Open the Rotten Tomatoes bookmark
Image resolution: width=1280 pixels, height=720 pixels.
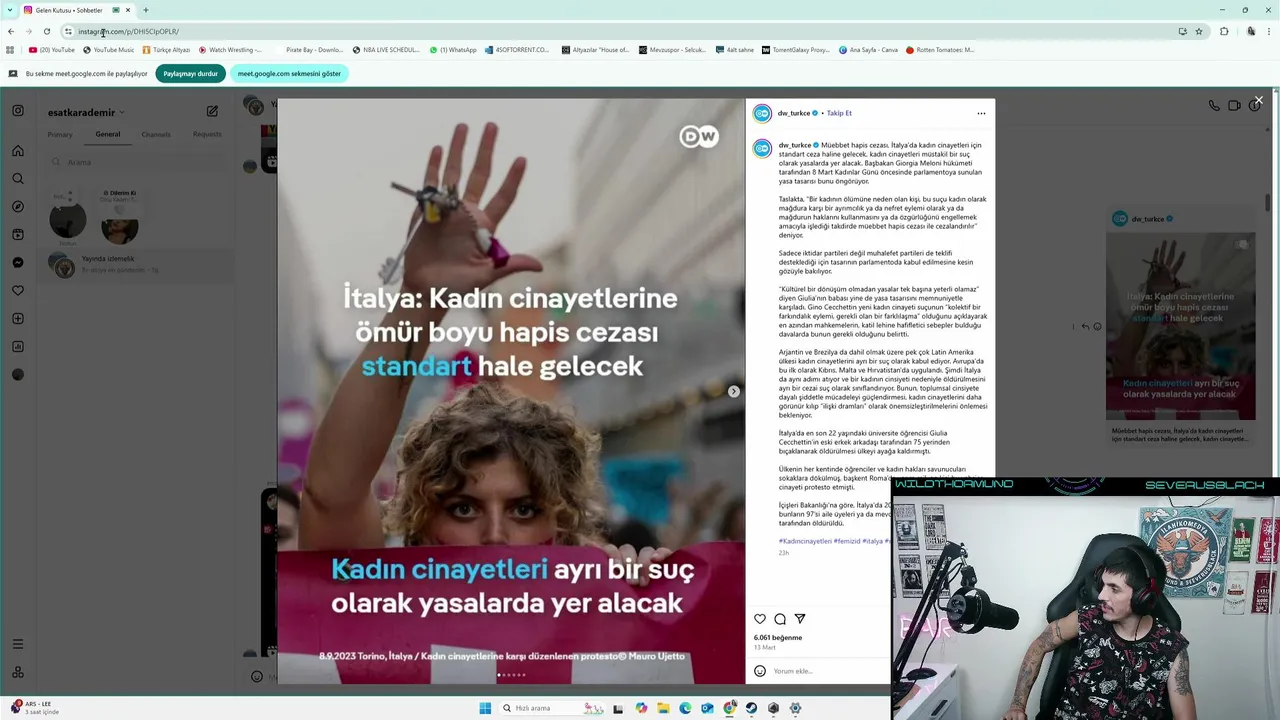point(939,49)
